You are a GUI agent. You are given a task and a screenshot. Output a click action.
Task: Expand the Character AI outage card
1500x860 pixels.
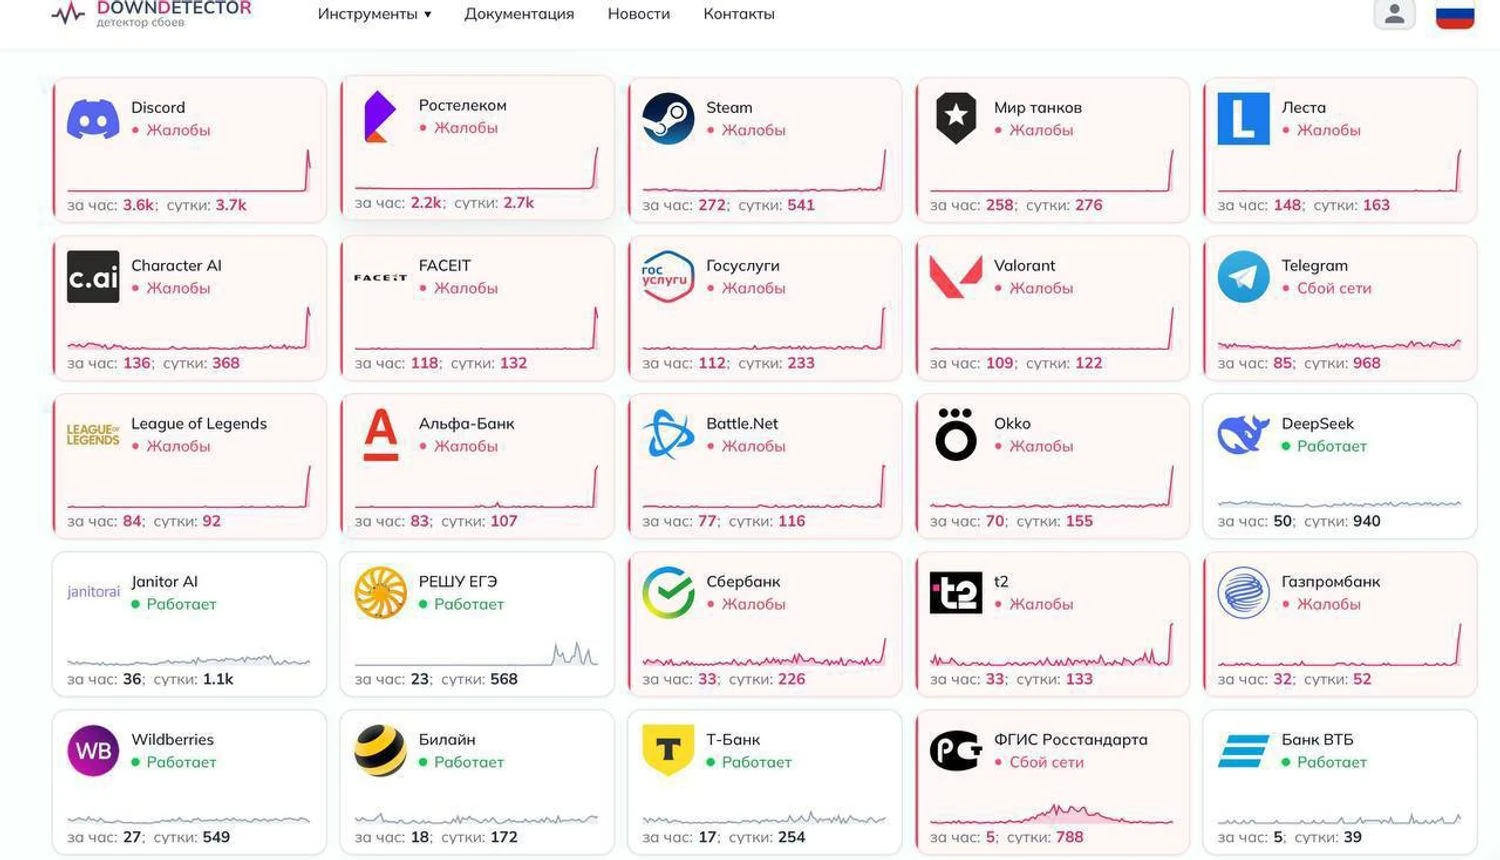click(190, 307)
